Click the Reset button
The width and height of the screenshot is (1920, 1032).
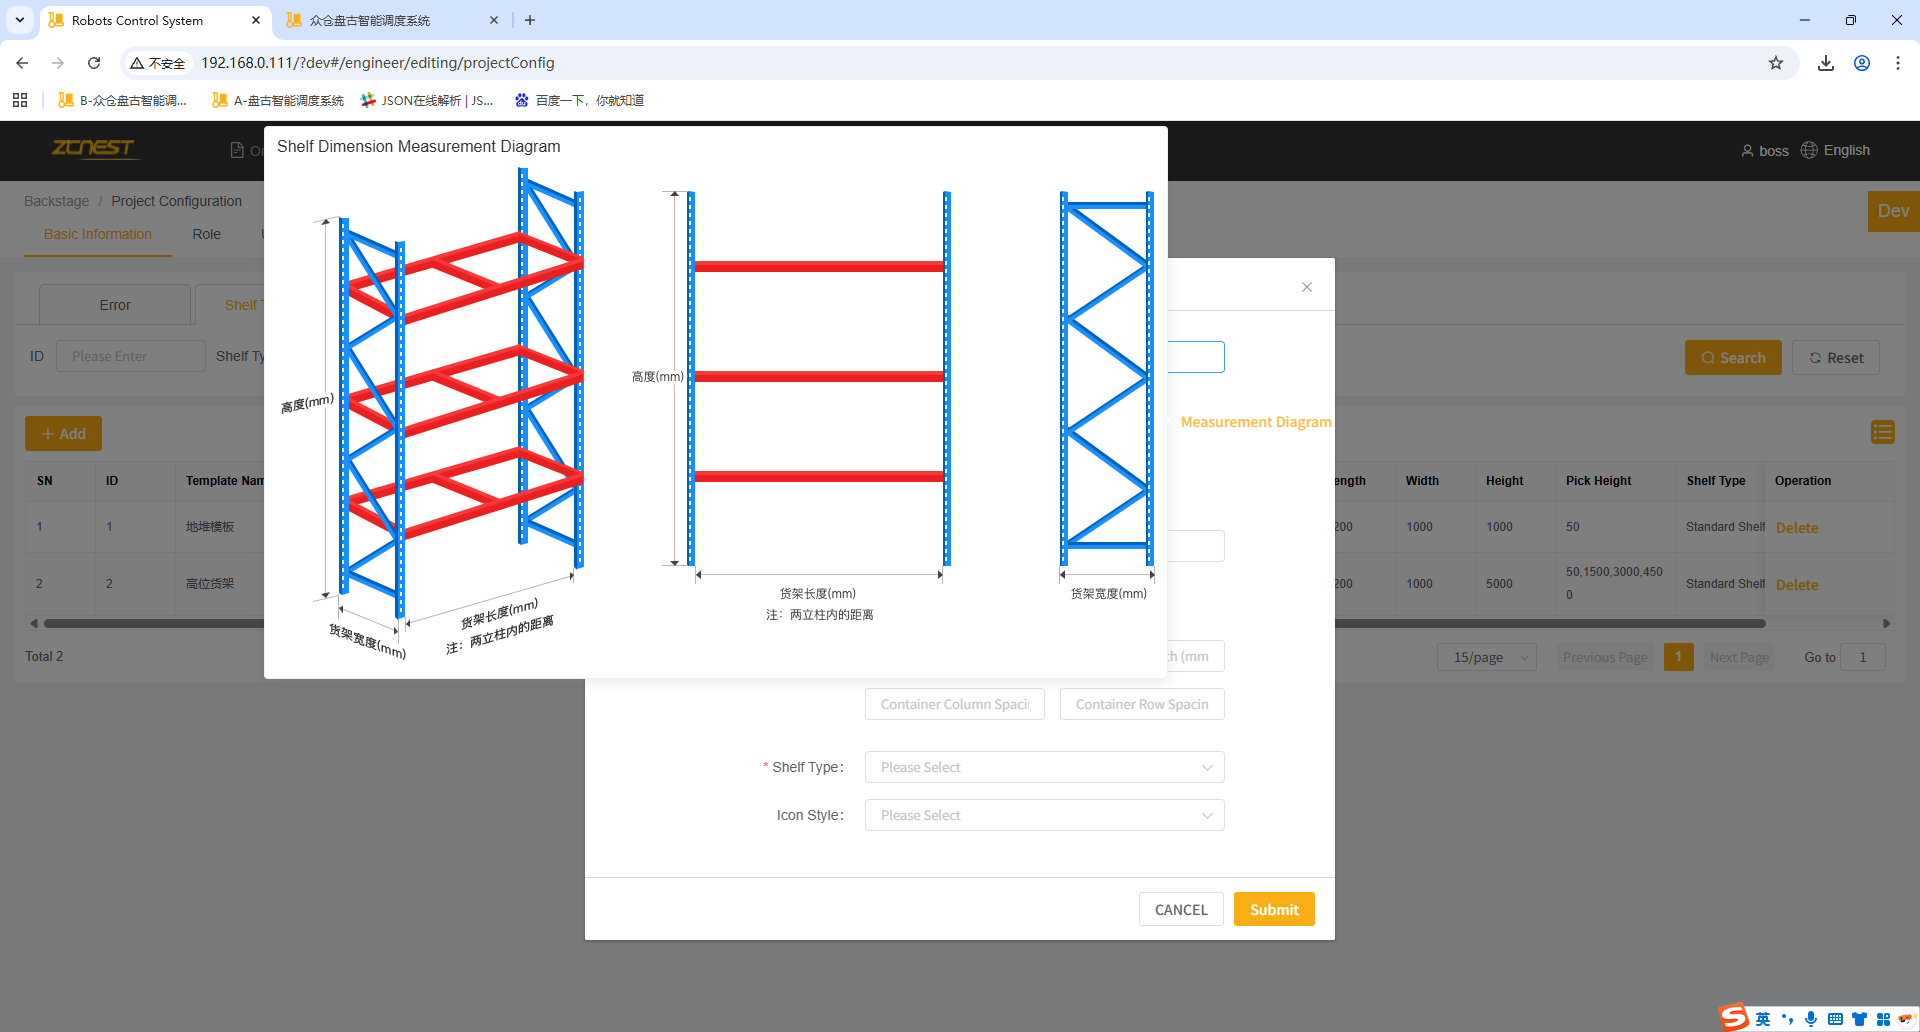(1836, 358)
